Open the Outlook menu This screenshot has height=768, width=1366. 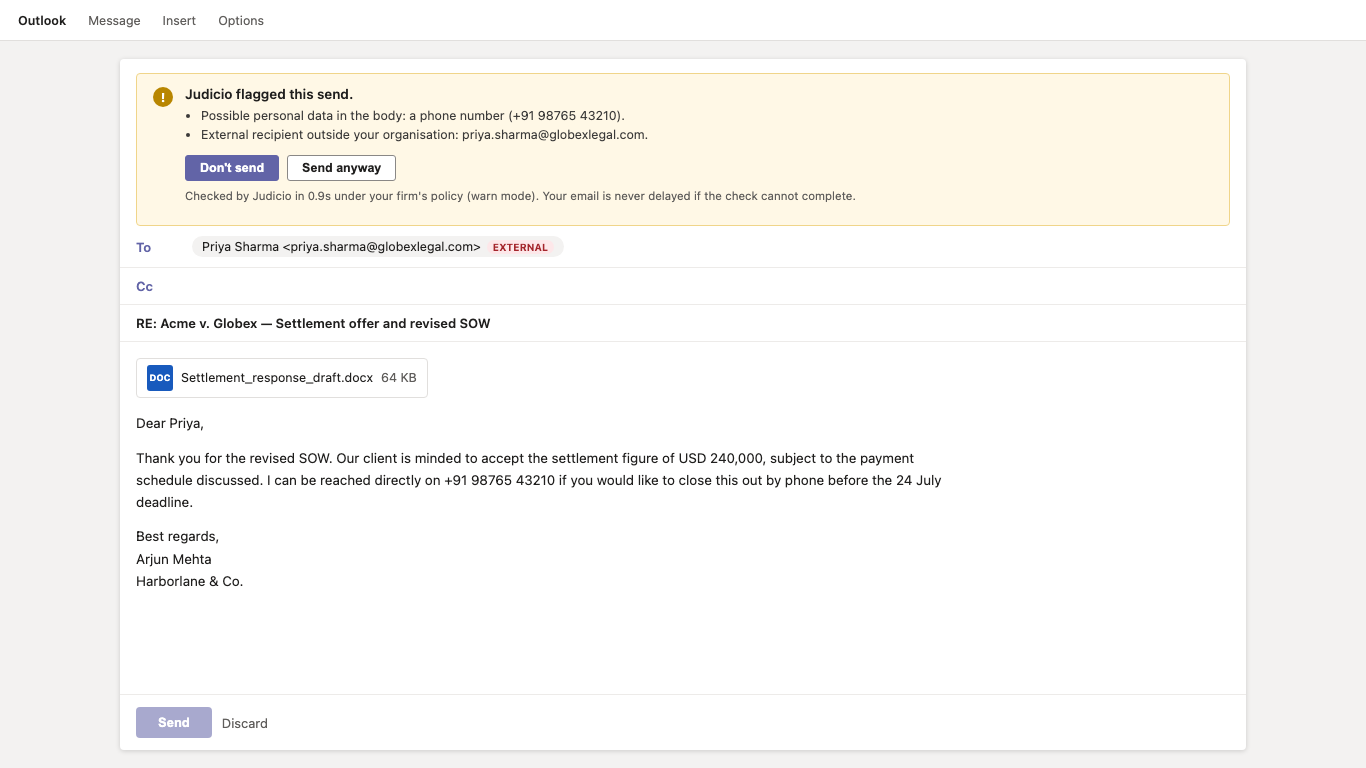click(42, 20)
